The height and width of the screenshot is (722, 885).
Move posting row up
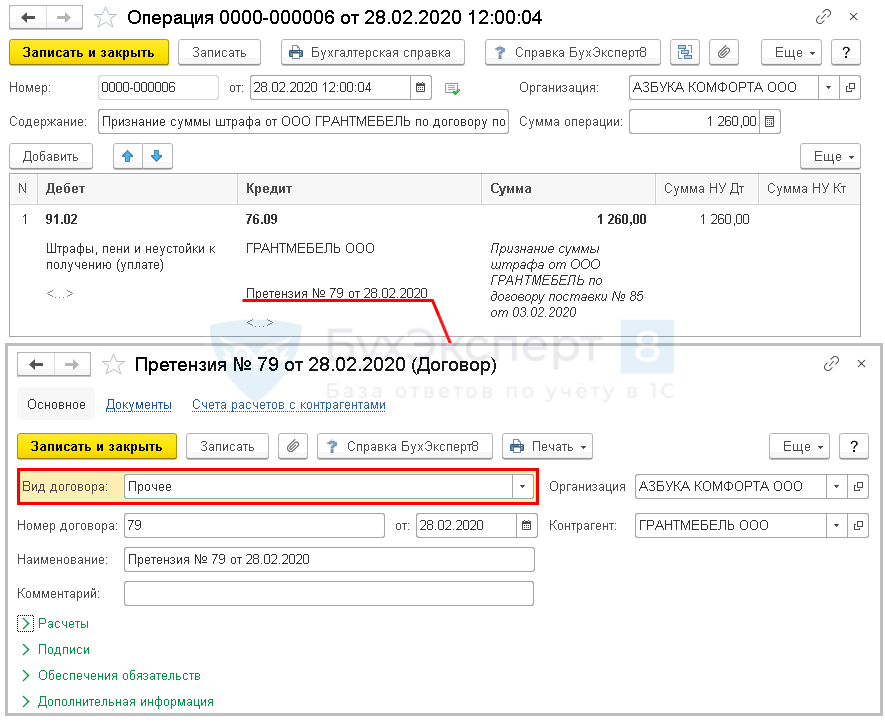click(x=128, y=156)
